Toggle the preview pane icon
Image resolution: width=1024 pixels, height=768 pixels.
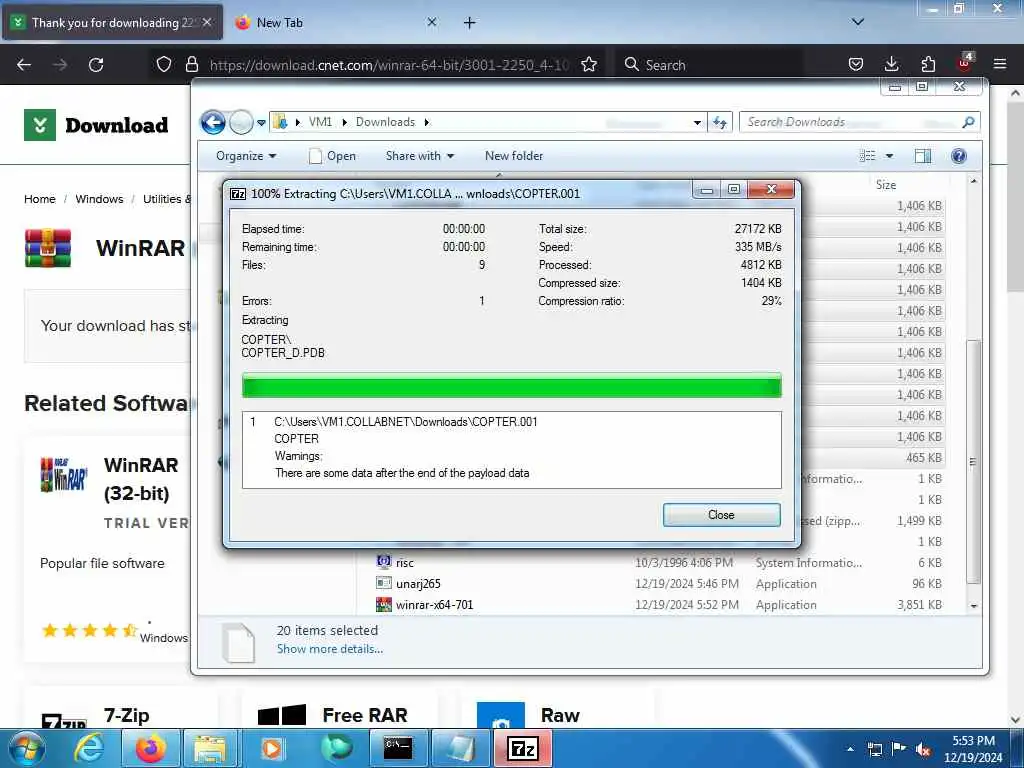923,156
